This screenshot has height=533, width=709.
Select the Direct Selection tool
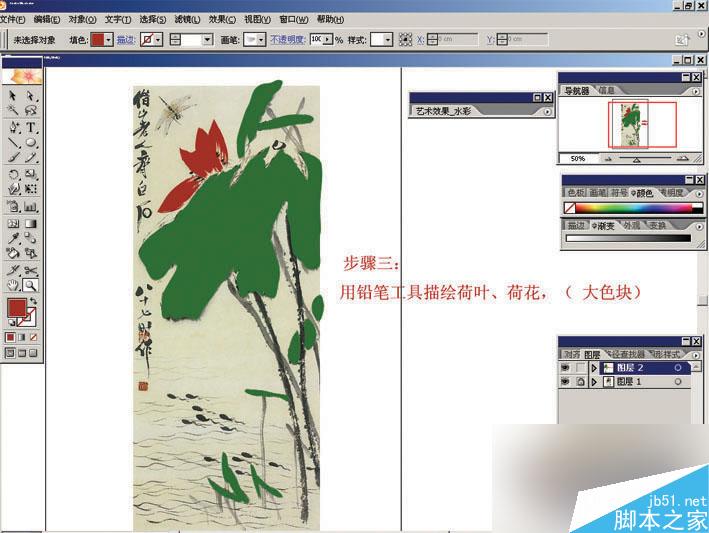tap(30, 95)
